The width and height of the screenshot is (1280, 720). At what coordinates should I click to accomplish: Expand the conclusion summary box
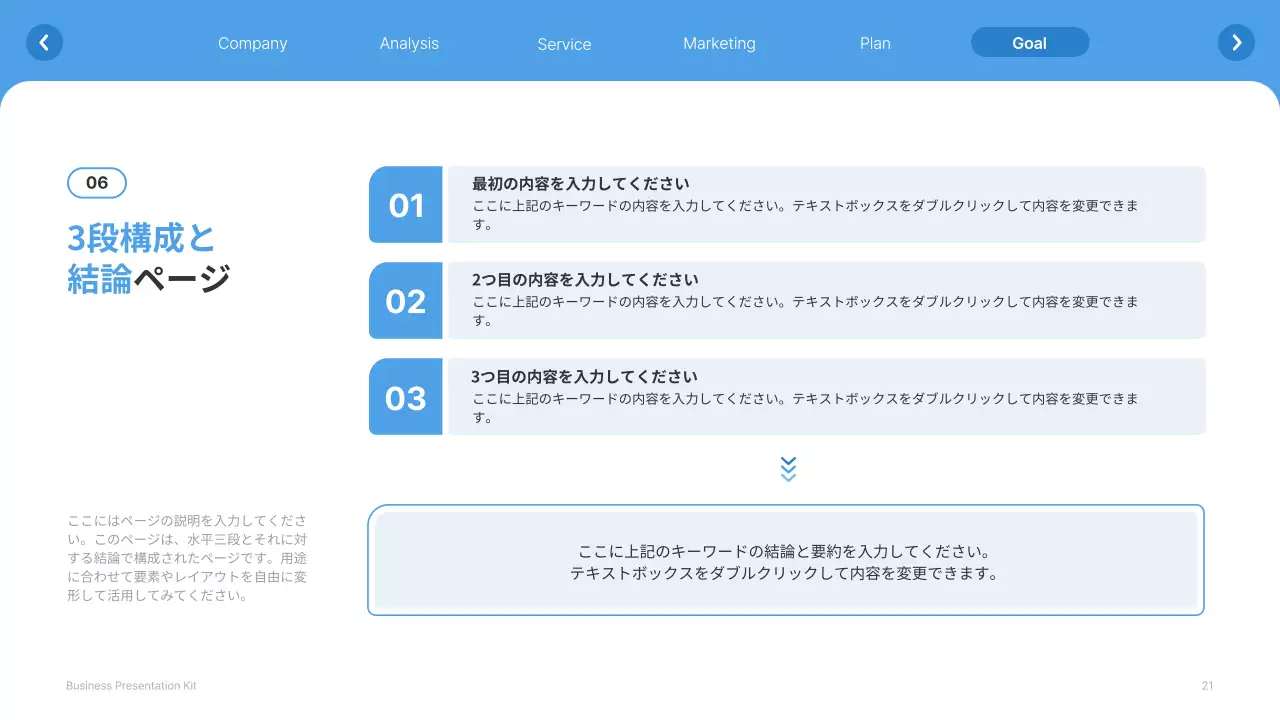point(787,560)
